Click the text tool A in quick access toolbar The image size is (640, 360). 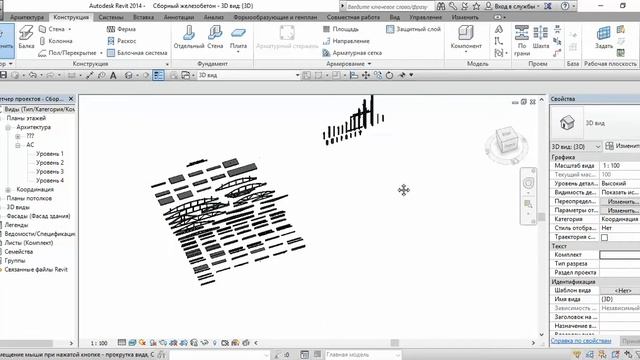[113, 75]
